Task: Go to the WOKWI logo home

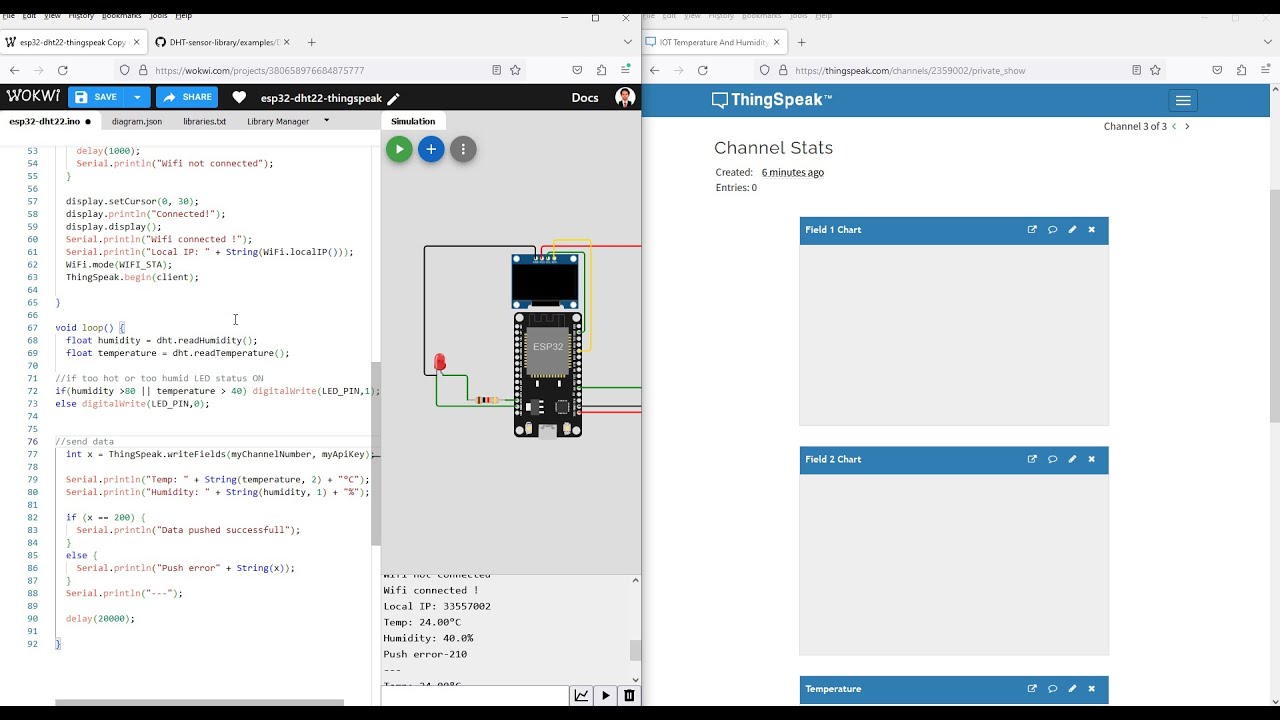Action: 33,97
